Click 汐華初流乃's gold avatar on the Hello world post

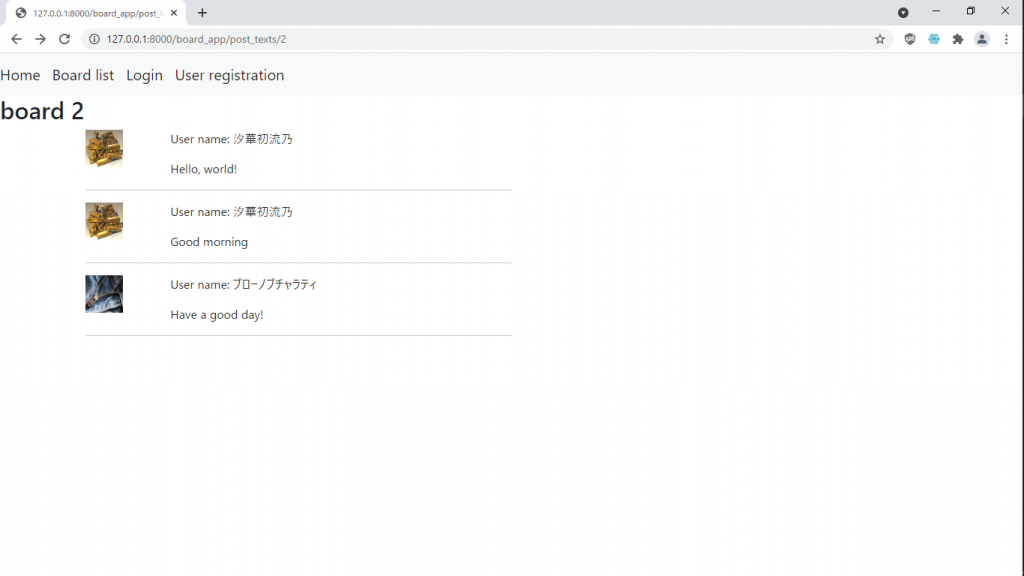[103, 148]
